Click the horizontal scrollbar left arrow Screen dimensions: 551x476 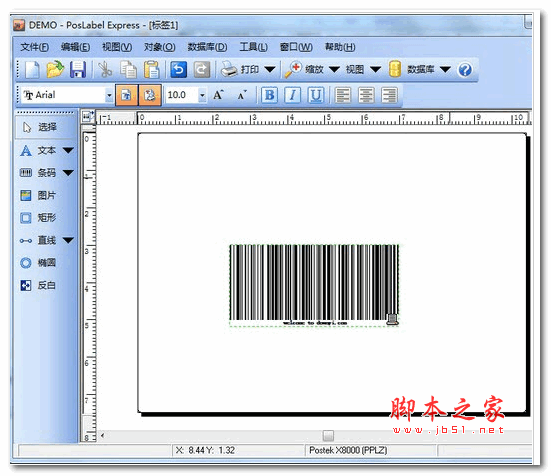click(103, 436)
